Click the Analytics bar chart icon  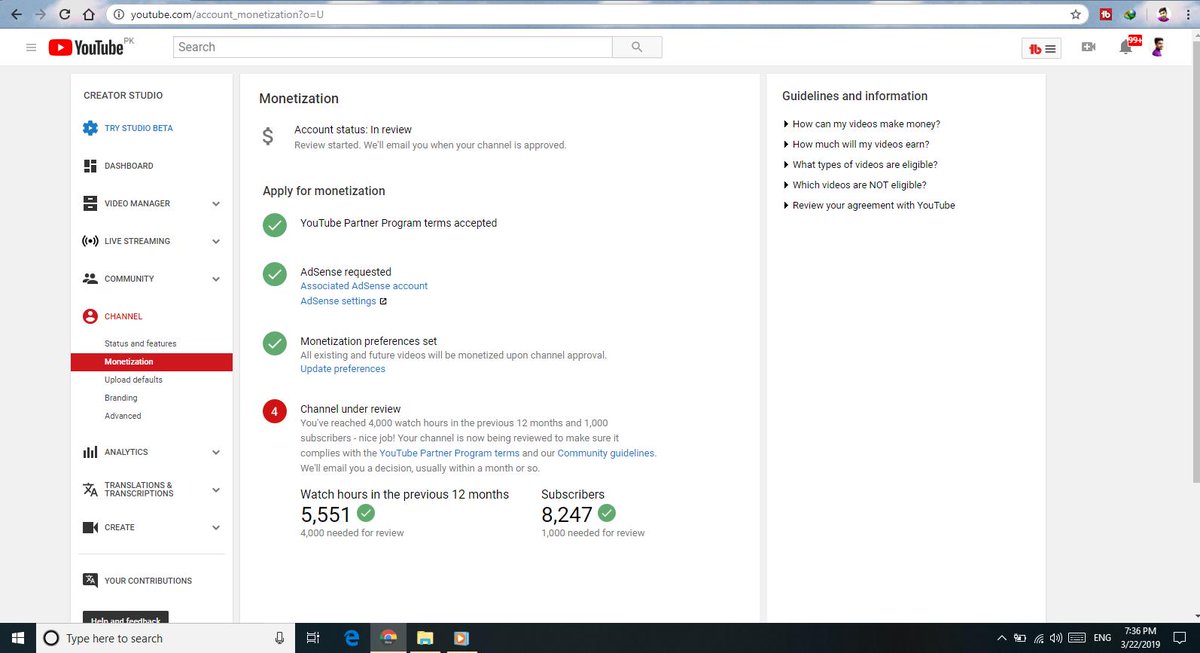(90, 452)
